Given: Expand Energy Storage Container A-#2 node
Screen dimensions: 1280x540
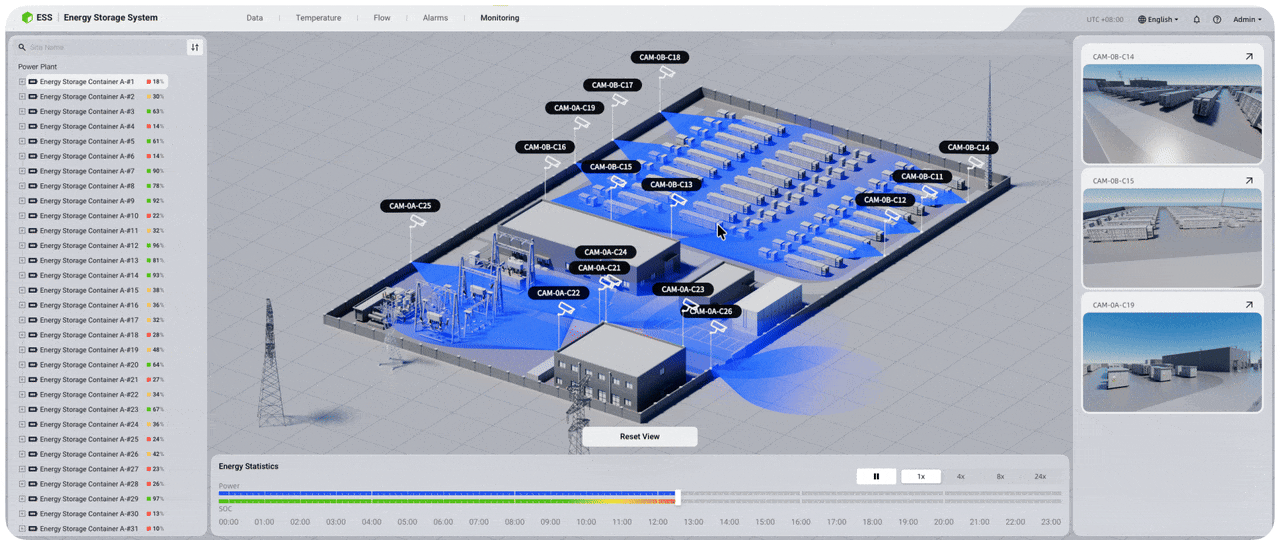Looking at the screenshot, I should [22, 97].
